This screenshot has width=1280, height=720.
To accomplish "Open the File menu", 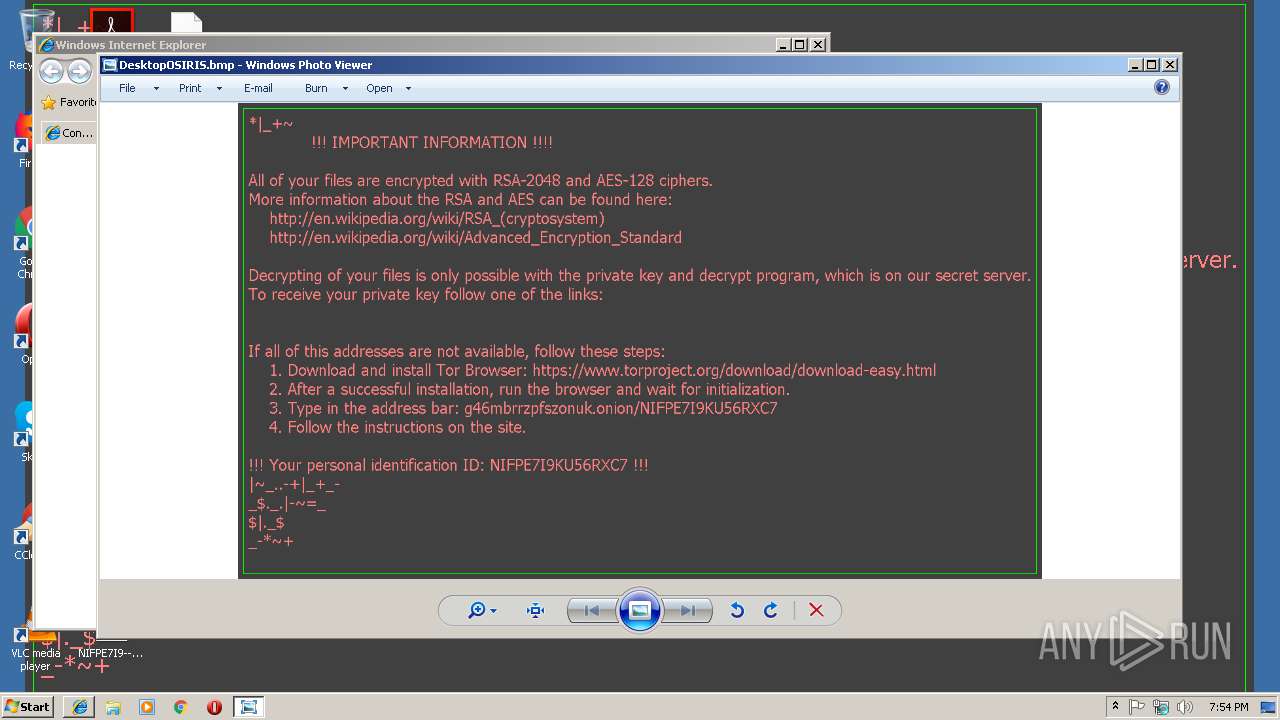I will (x=127, y=88).
